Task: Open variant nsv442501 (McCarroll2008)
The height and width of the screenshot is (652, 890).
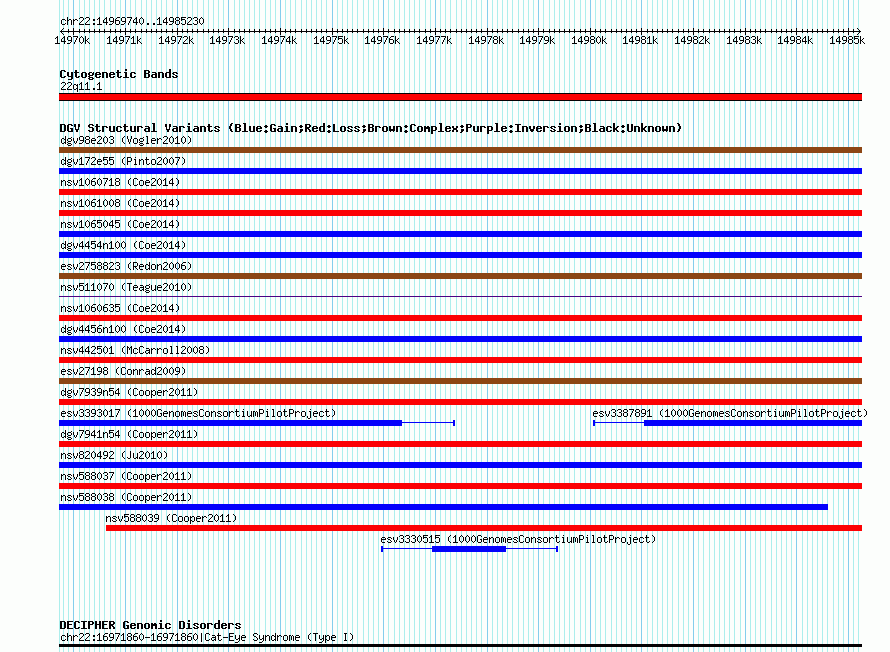Action: coord(135,350)
